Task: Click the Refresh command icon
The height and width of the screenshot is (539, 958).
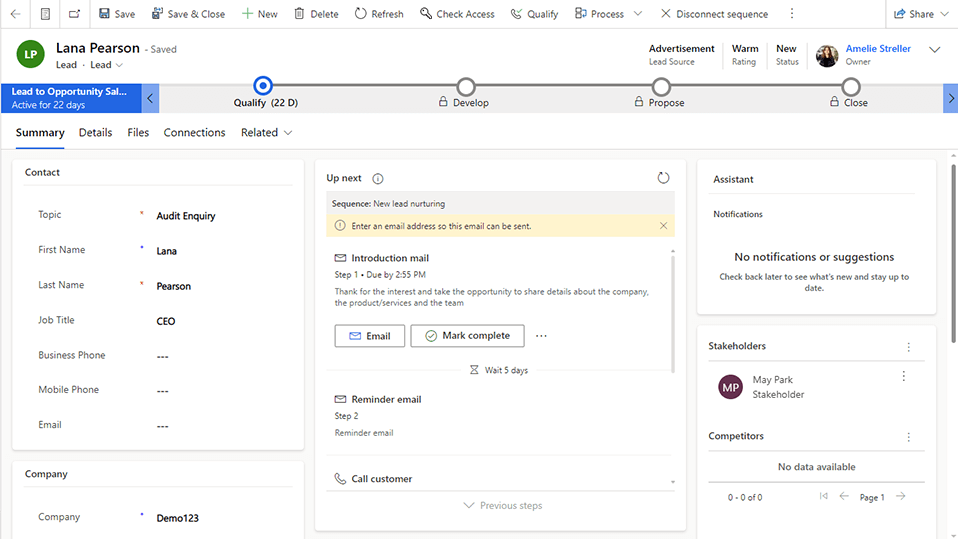Action: (361, 14)
